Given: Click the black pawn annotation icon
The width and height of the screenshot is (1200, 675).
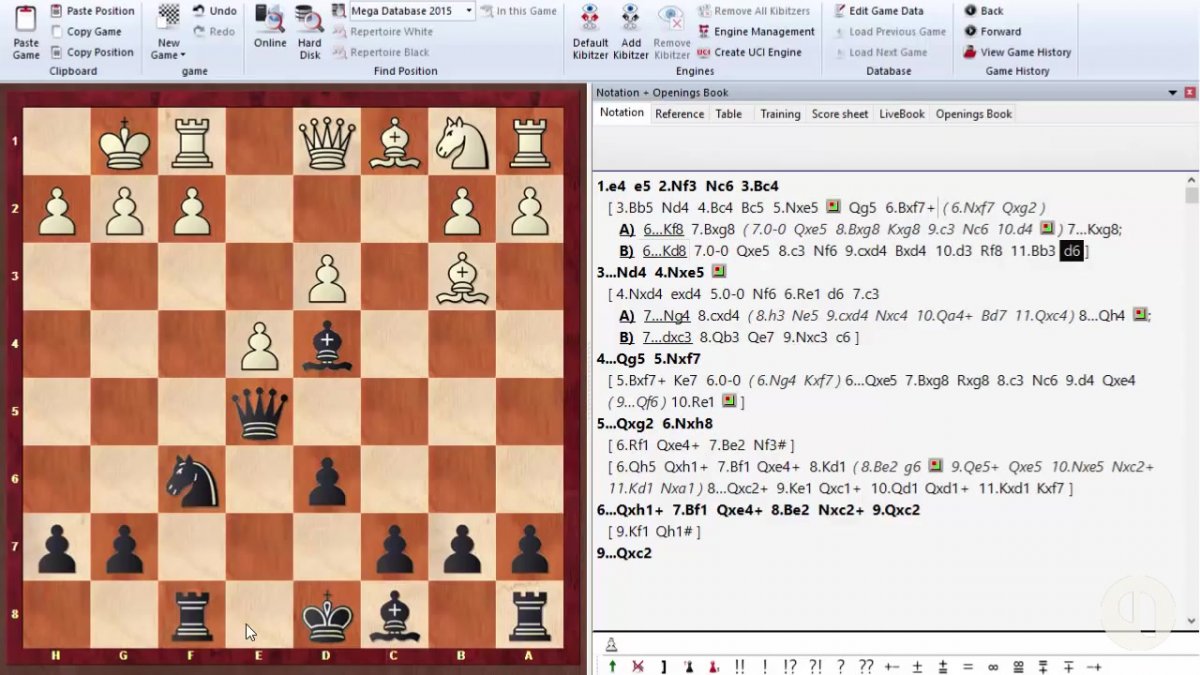Looking at the screenshot, I should click(x=688, y=666).
